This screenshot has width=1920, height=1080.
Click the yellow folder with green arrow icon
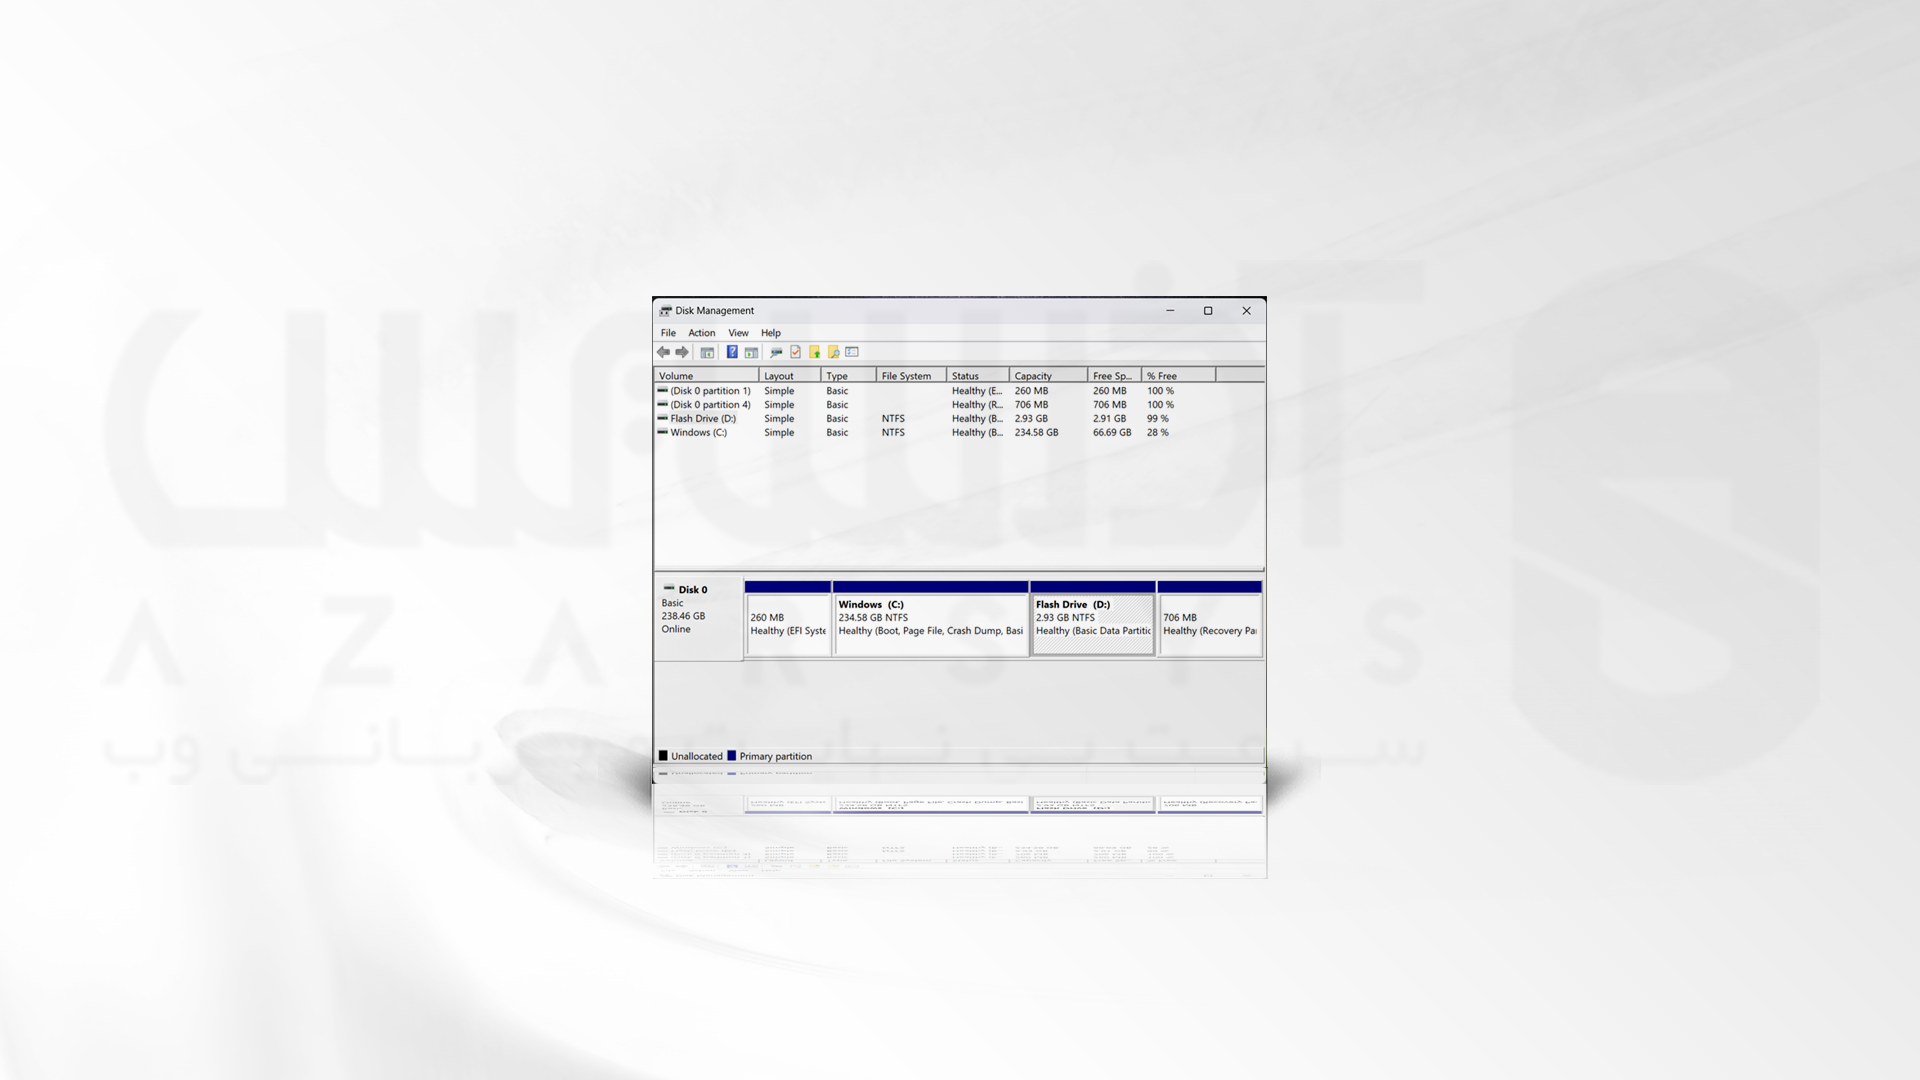815,352
